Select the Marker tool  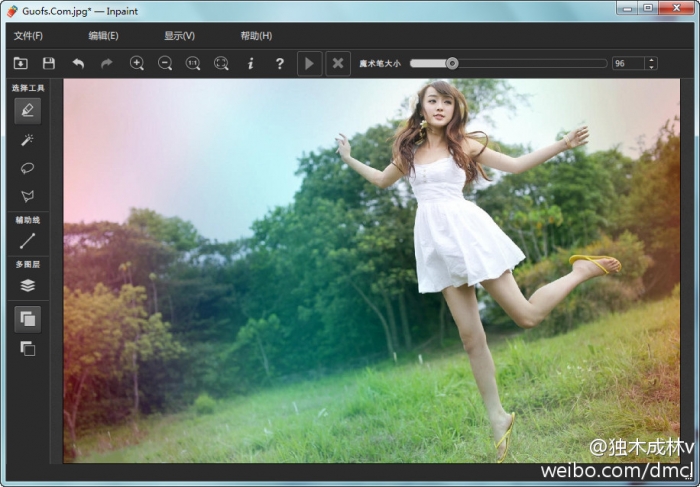click(28, 111)
